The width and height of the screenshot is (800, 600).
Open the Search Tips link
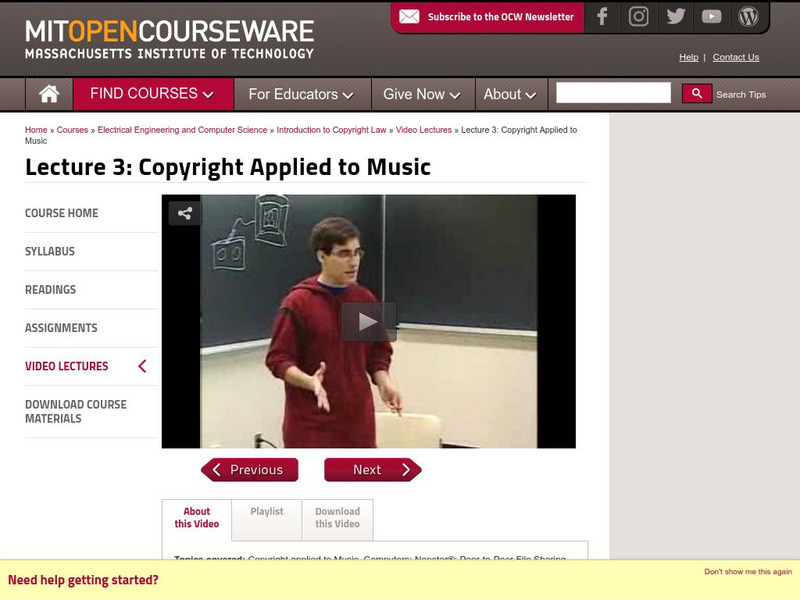[741, 94]
